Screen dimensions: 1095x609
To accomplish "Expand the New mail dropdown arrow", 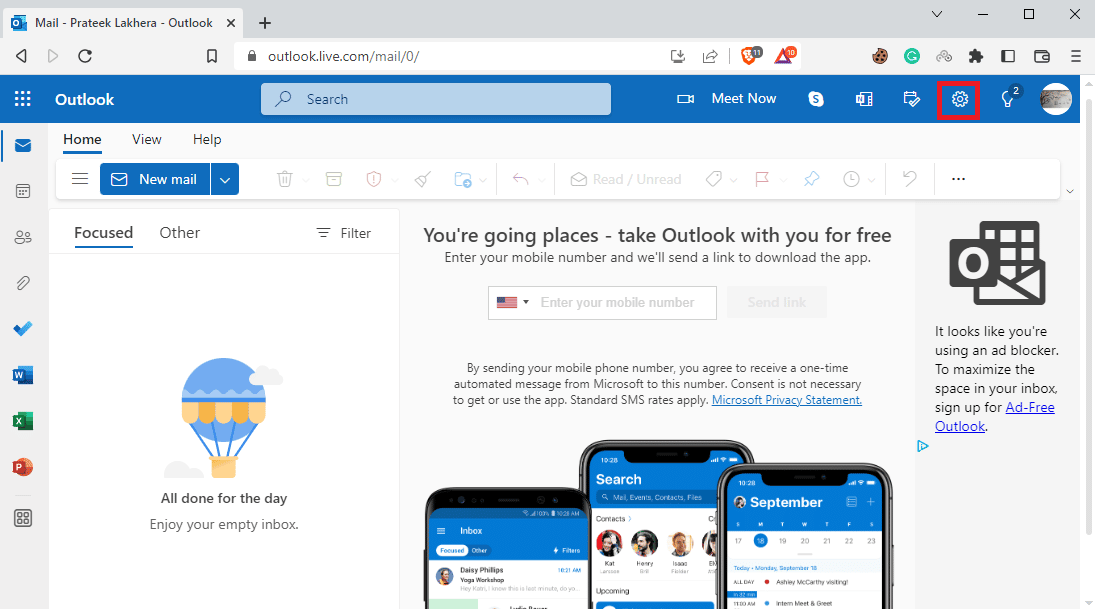I will coord(225,179).
